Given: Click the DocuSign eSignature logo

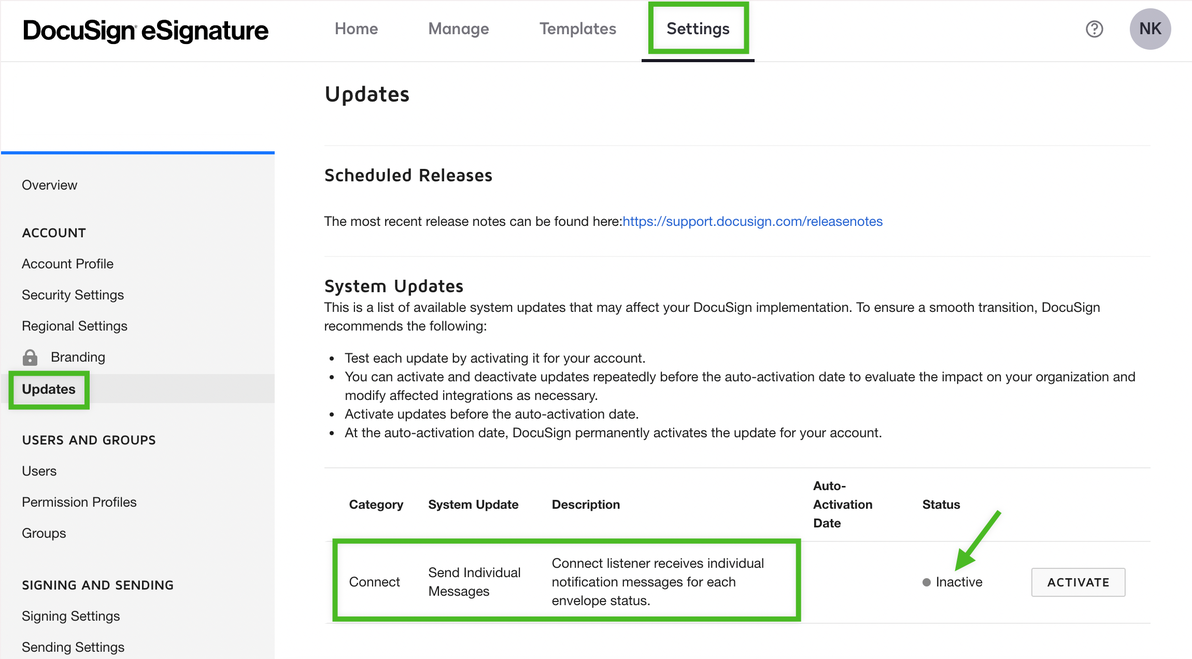Looking at the screenshot, I should [145, 30].
